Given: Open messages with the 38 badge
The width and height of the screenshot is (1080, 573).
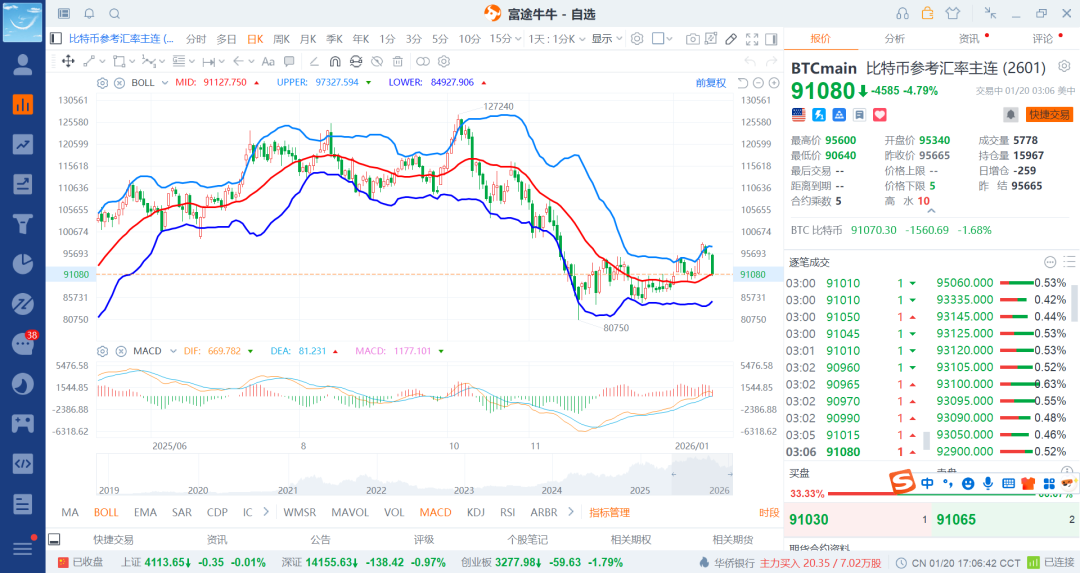Looking at the screenshot, I should (22, 344).
